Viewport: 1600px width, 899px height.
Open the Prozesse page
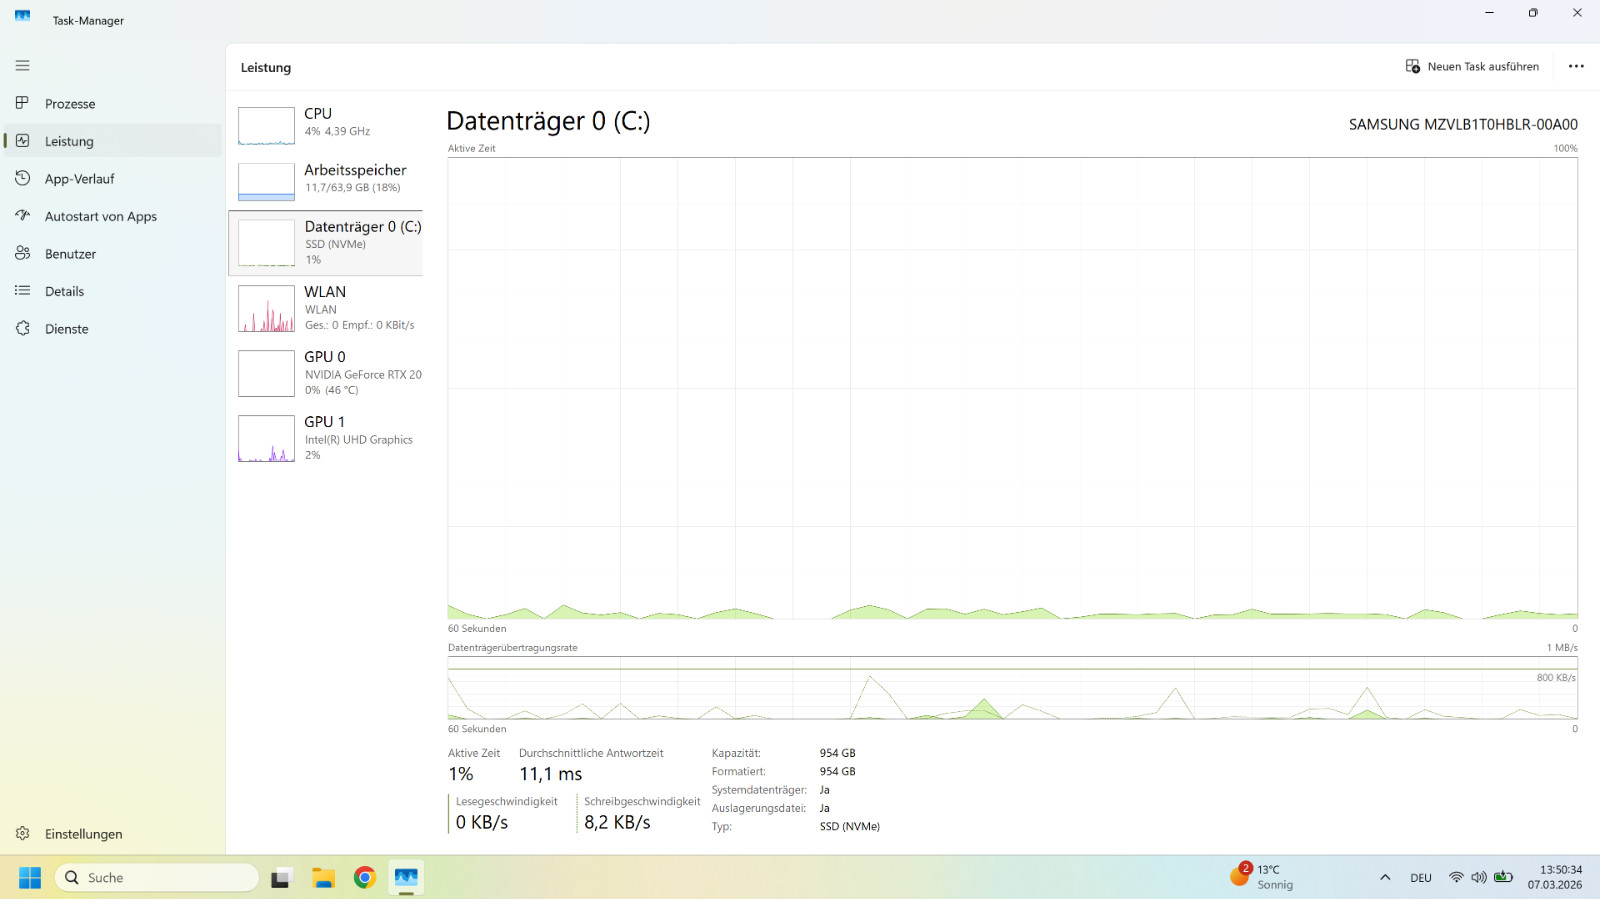coord(113,103)
